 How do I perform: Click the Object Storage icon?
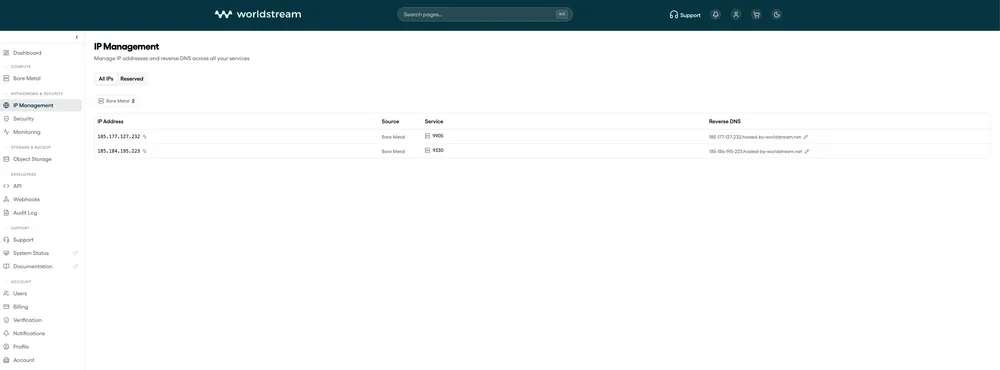(x=6, y=159)
